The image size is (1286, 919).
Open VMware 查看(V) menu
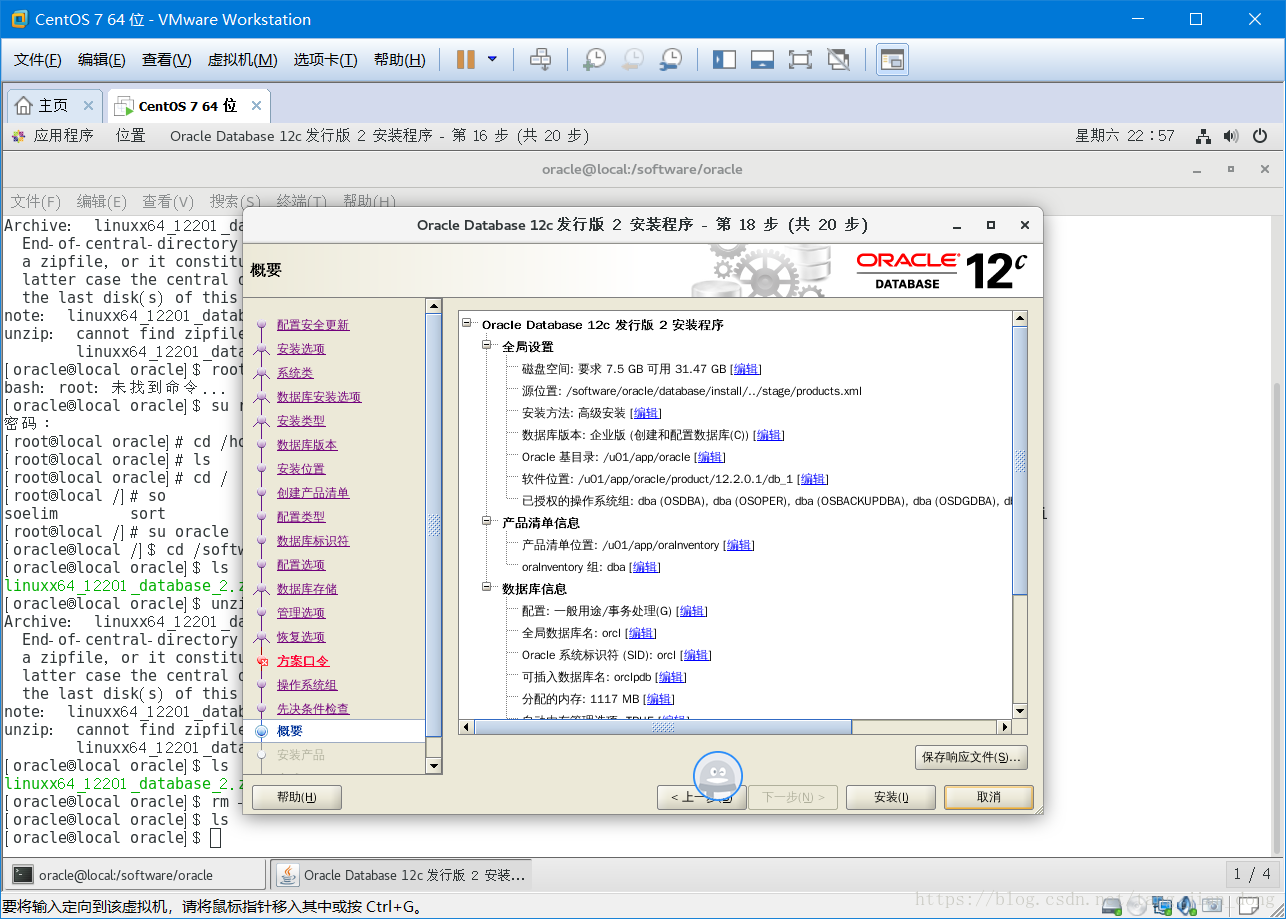tap(167, 60)
